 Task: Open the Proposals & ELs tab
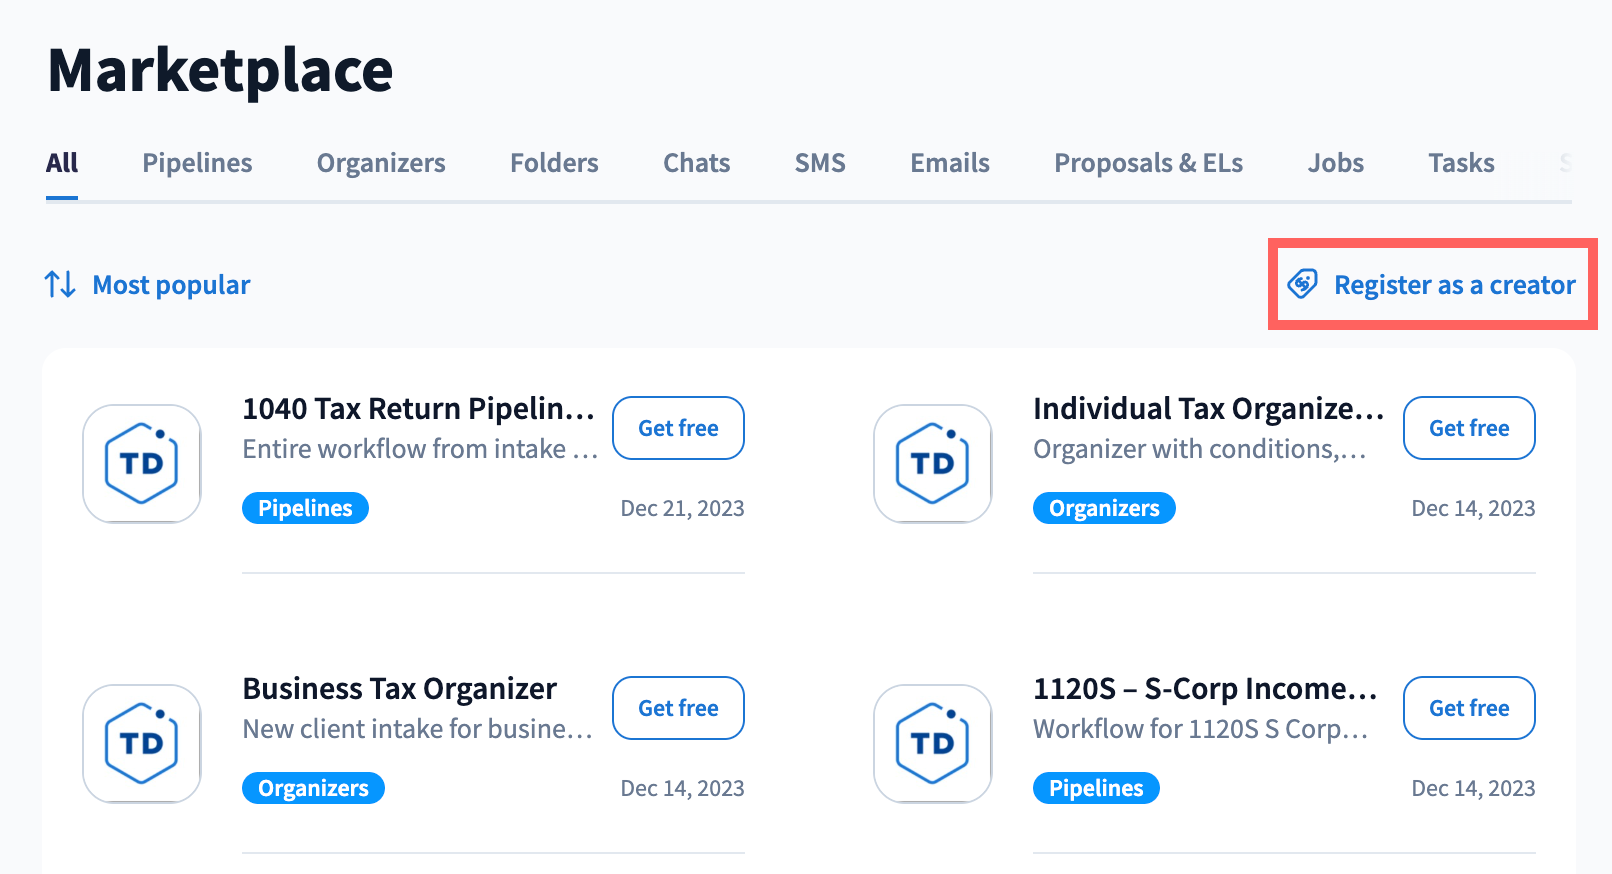pyautogui.click(x=1148, y=163)
